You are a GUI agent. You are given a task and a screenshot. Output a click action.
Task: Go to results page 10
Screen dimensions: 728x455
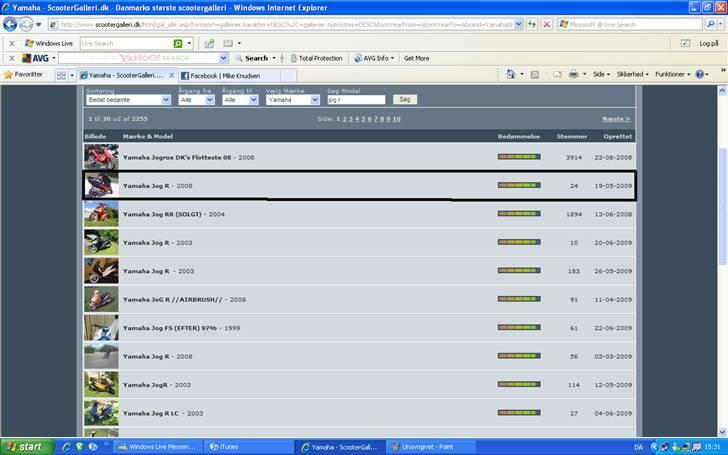pos(396,119)
